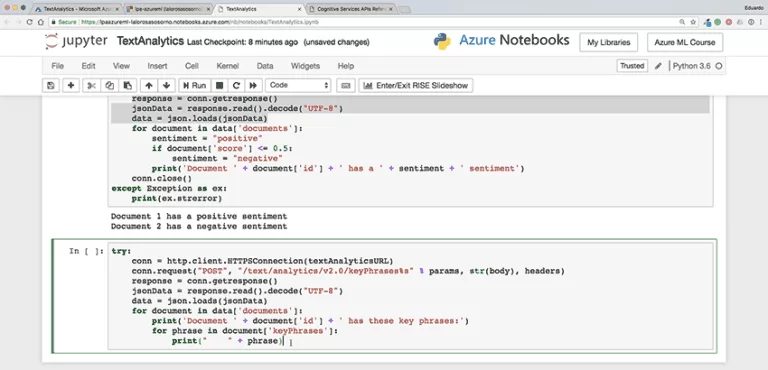Screen dimensions: 768x370
Task: Click the Trusted notebook button
Action: 632,66
